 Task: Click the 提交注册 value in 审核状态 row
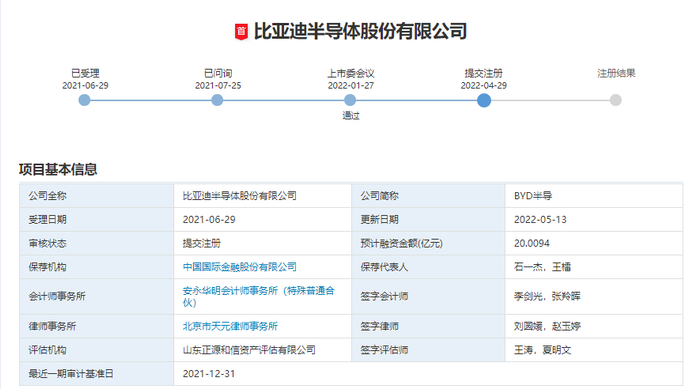click(202, 243)
